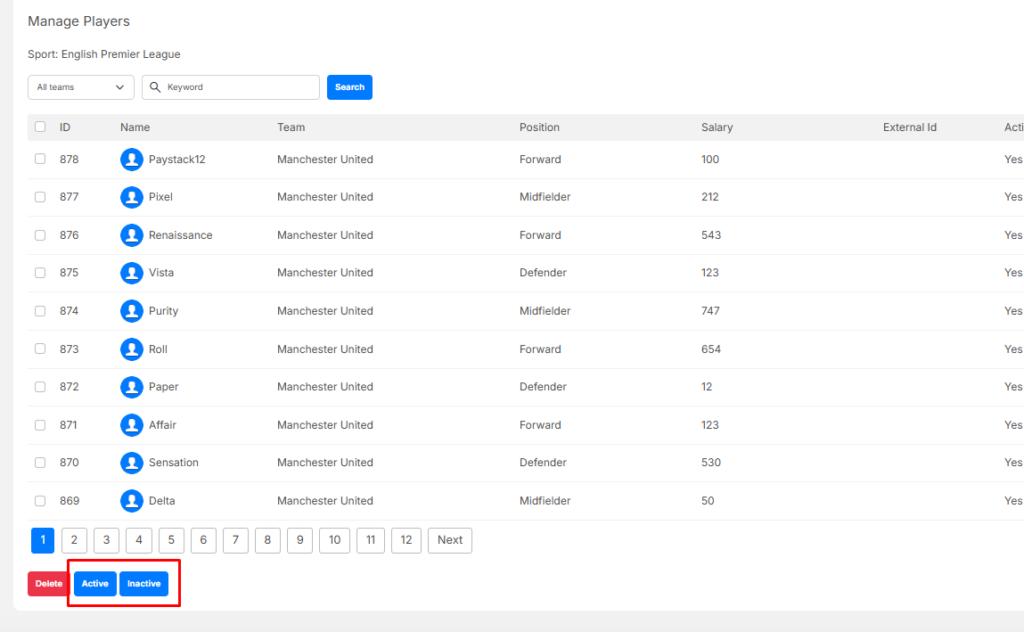
Task: Click the avatar icon for Vista
Action: pyautogui.click(x=131, y=273)
